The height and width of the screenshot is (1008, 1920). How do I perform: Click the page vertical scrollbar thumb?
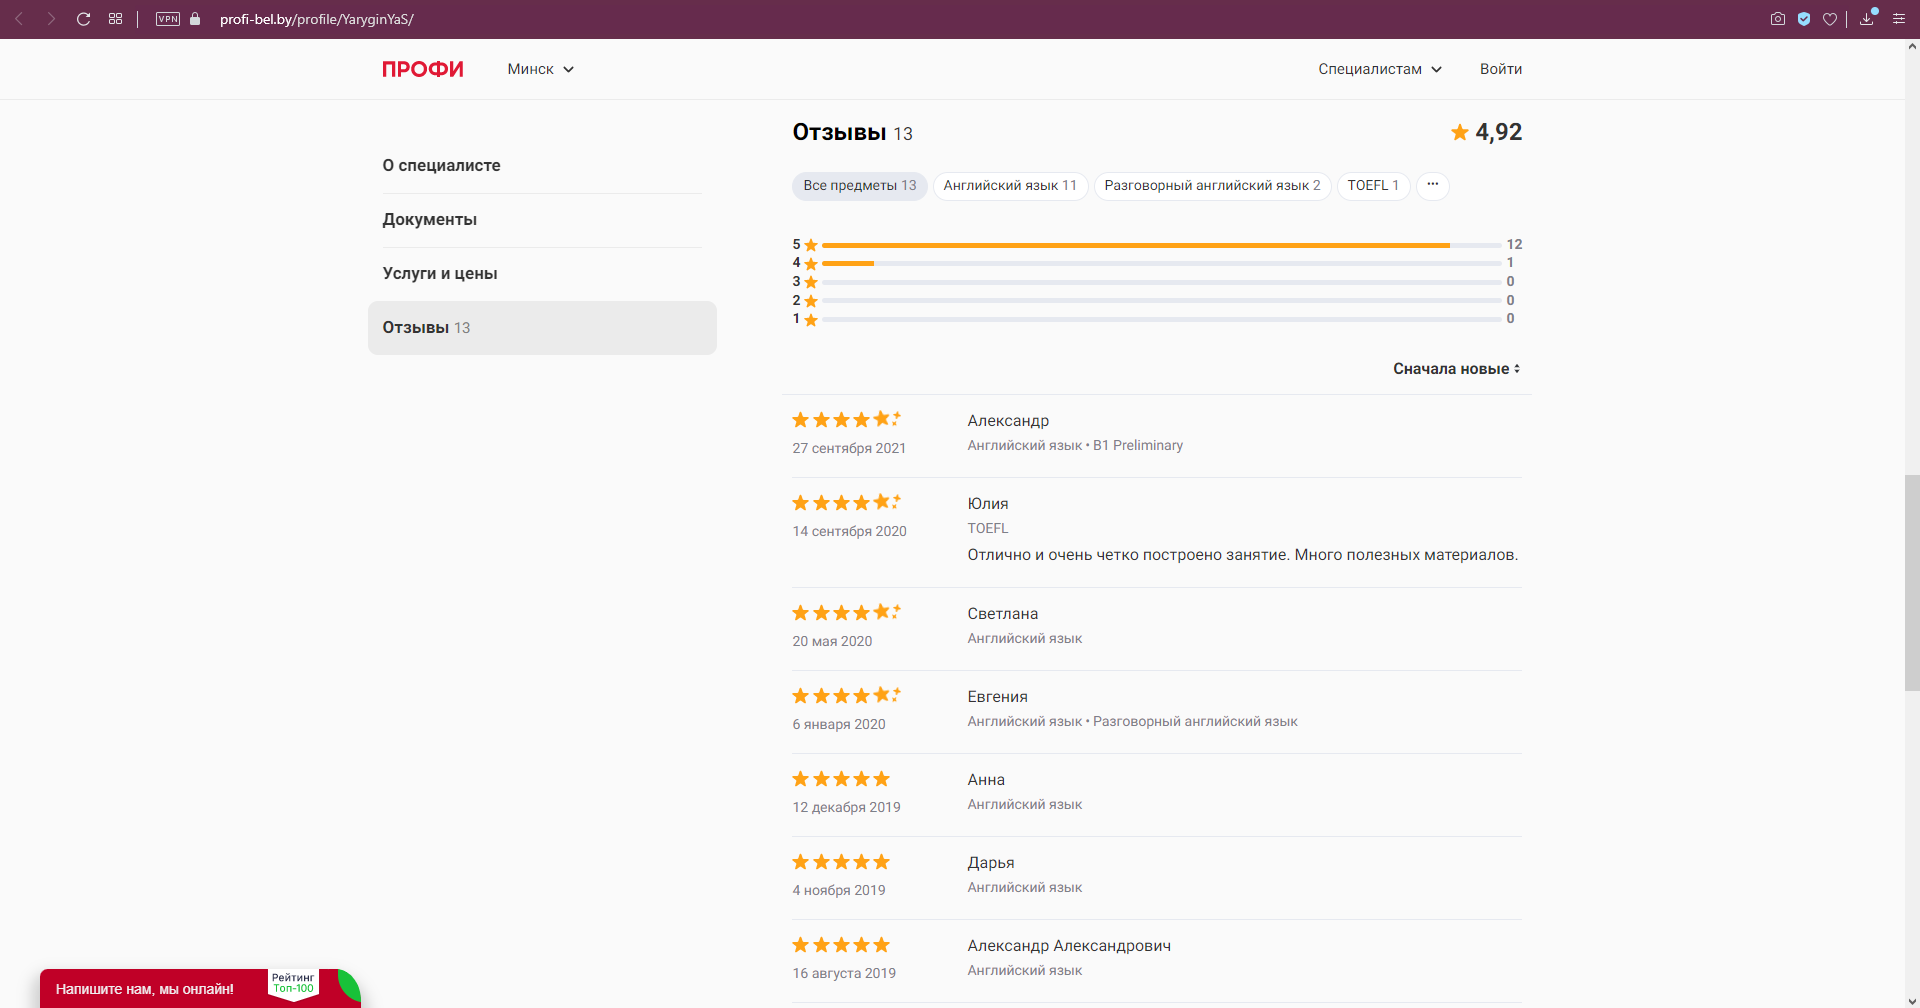[x=1912, y=583]
